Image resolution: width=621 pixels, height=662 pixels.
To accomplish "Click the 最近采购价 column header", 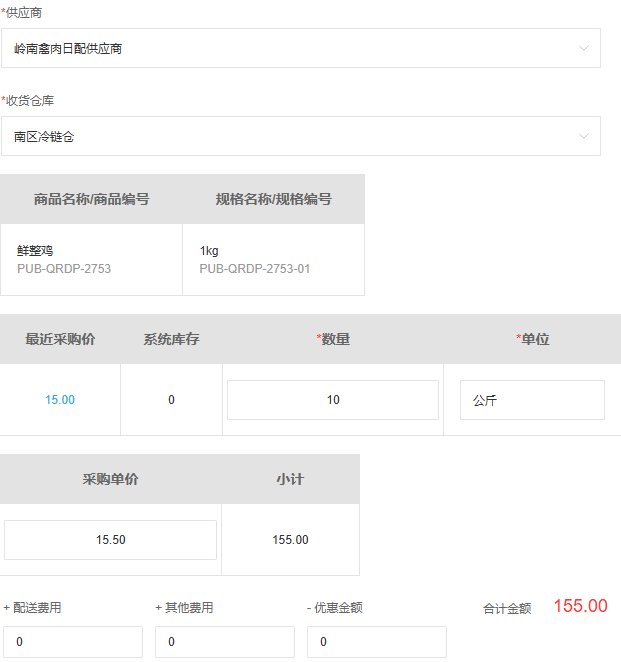I will 60,339.
